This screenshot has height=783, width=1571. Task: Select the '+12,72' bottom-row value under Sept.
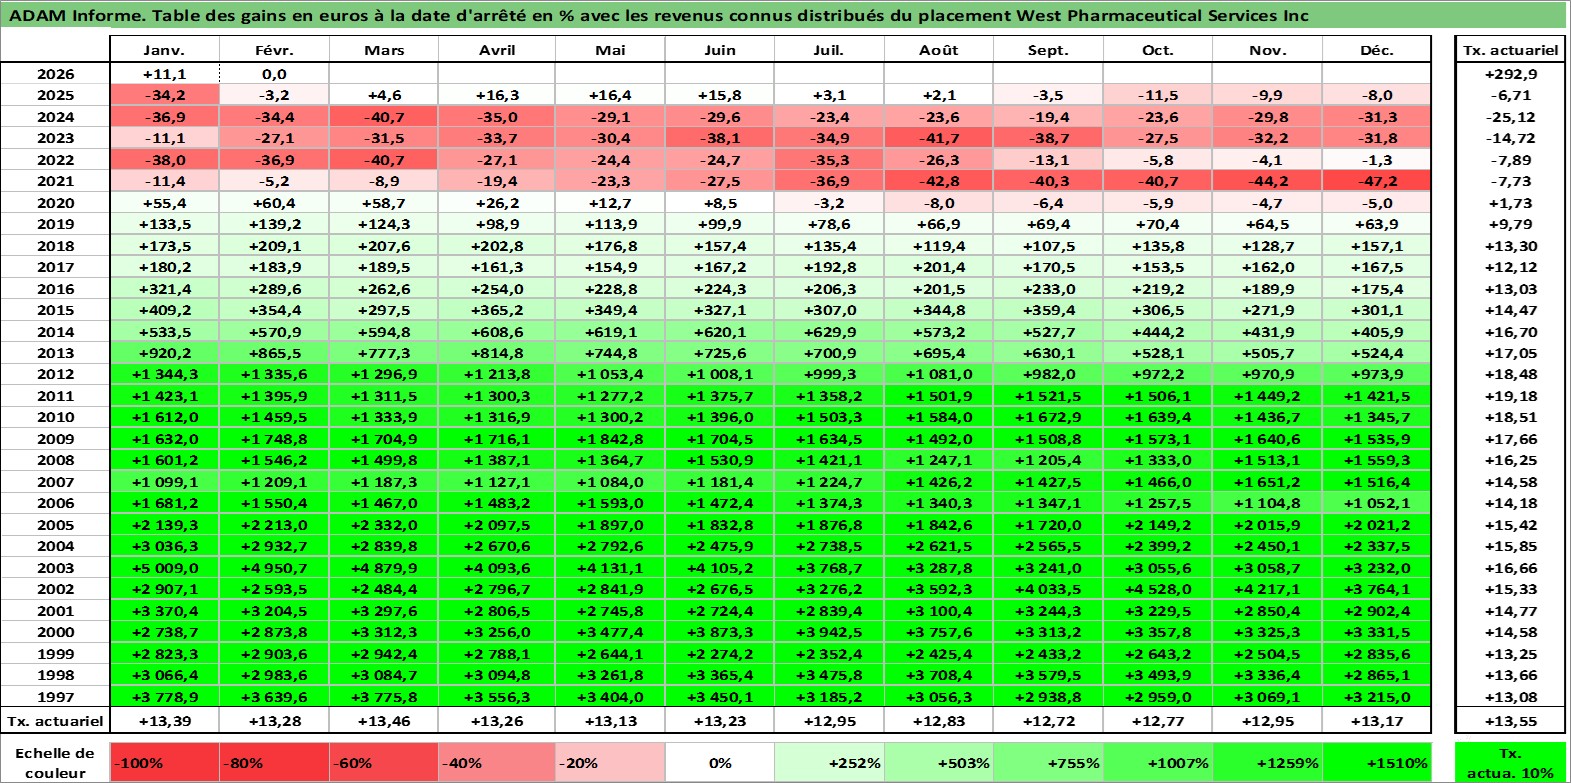[x=1048, y=721]
